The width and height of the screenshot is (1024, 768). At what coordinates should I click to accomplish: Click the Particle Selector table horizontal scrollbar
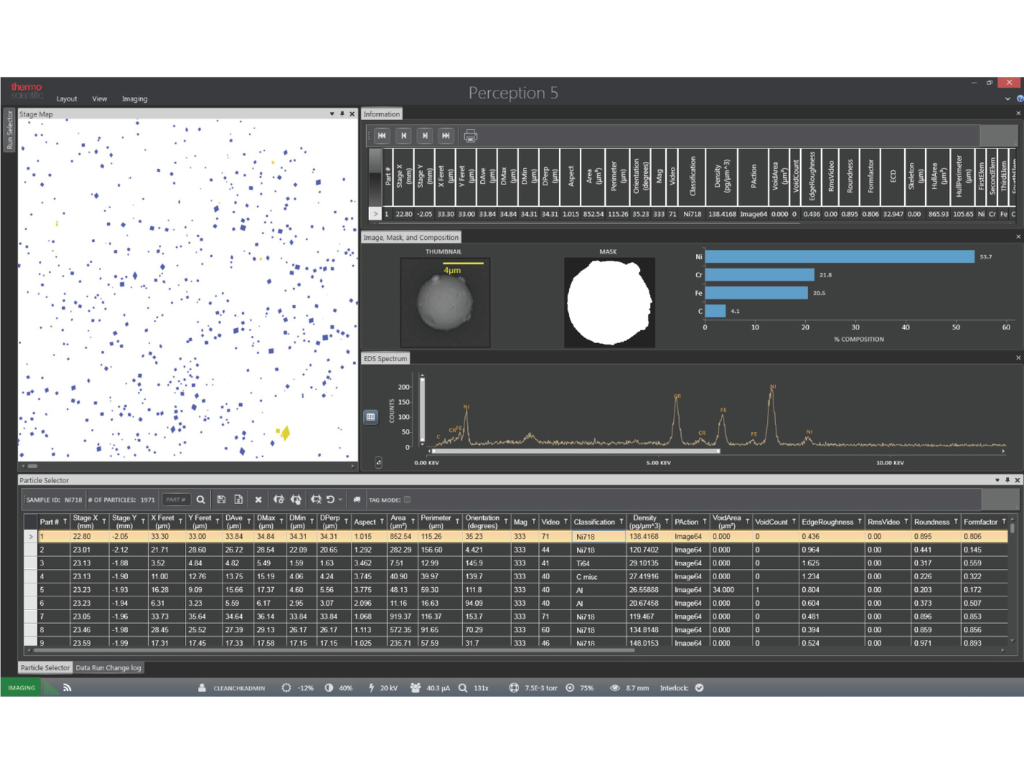pyautogui.click(x=334, y=650)
